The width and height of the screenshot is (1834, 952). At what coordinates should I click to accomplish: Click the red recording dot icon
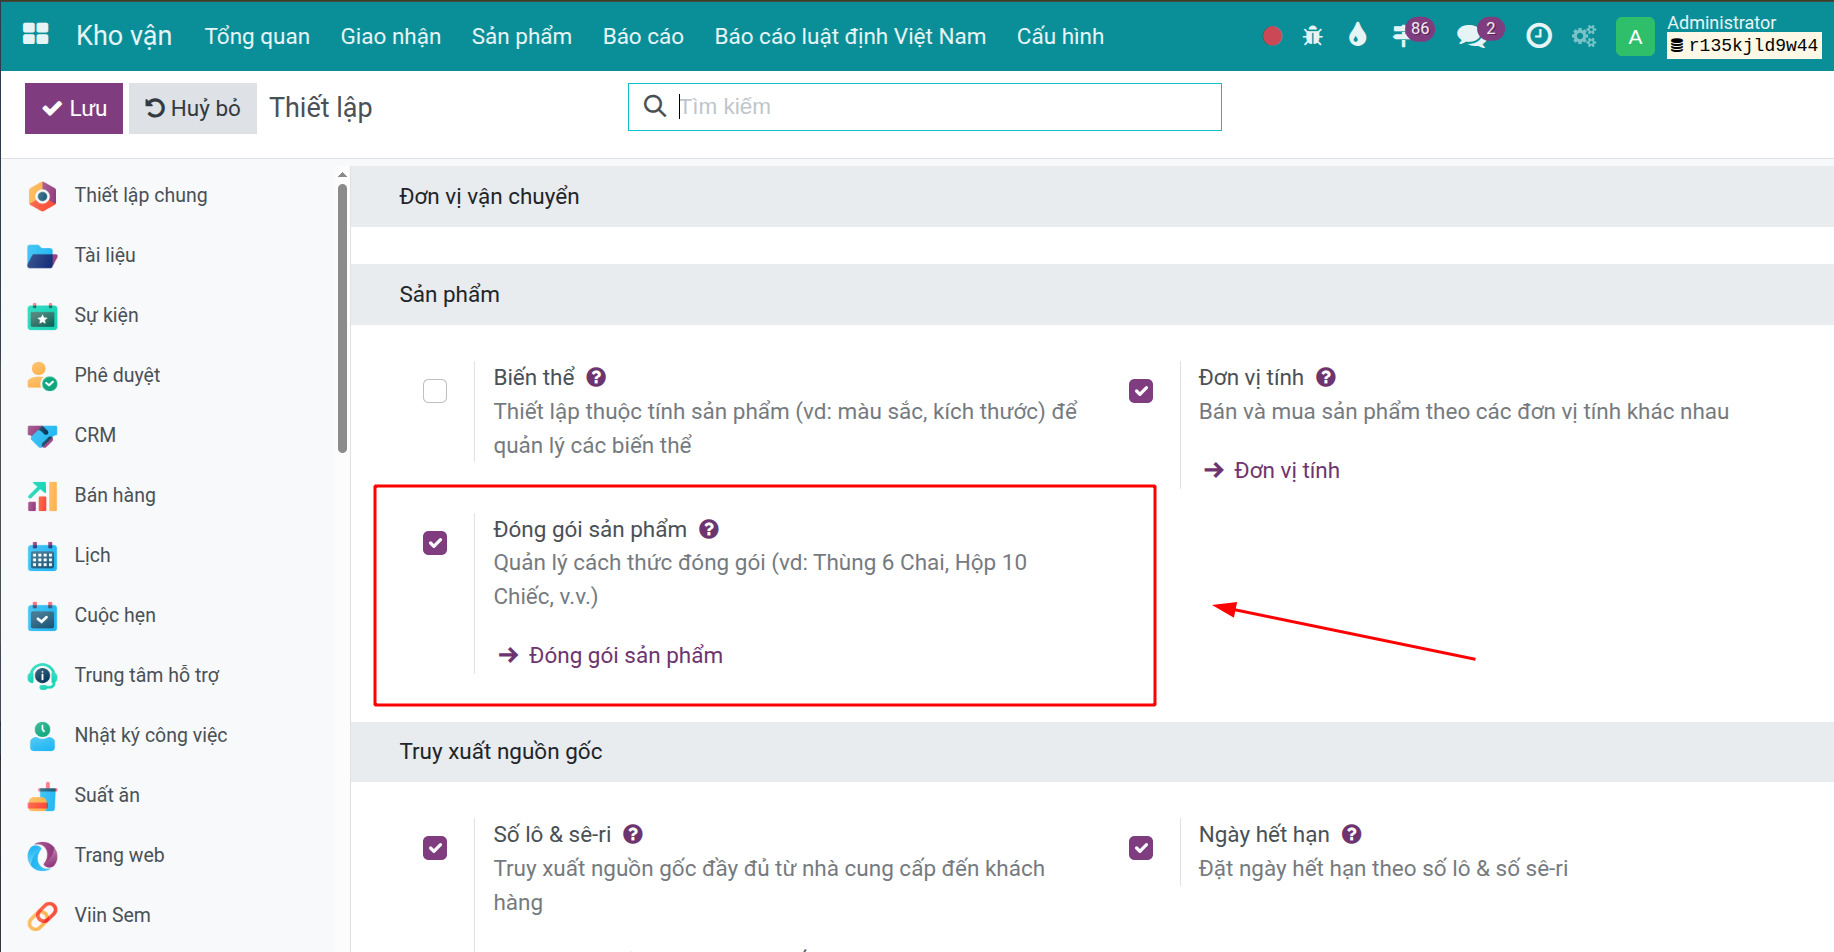point(1272,37)
